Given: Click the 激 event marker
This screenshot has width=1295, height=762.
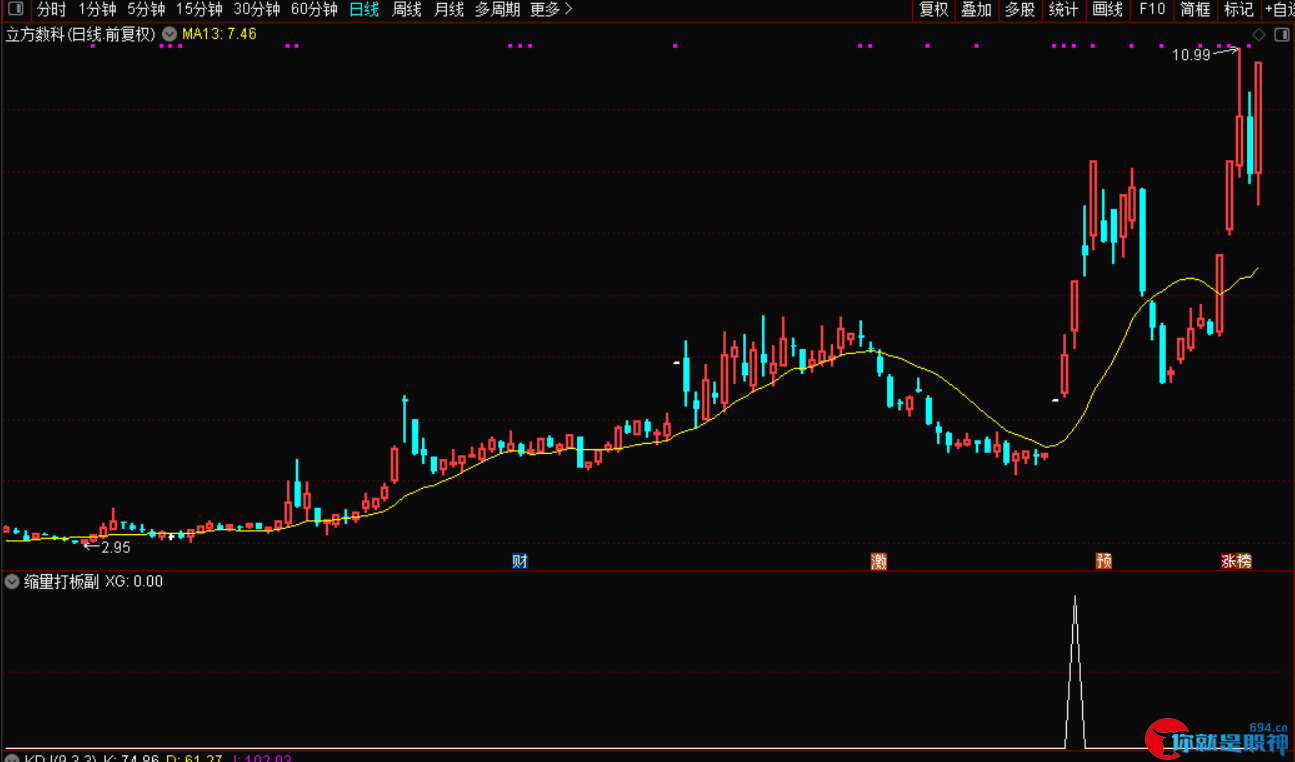Looking at the screenshot, I should pos(878,561).
